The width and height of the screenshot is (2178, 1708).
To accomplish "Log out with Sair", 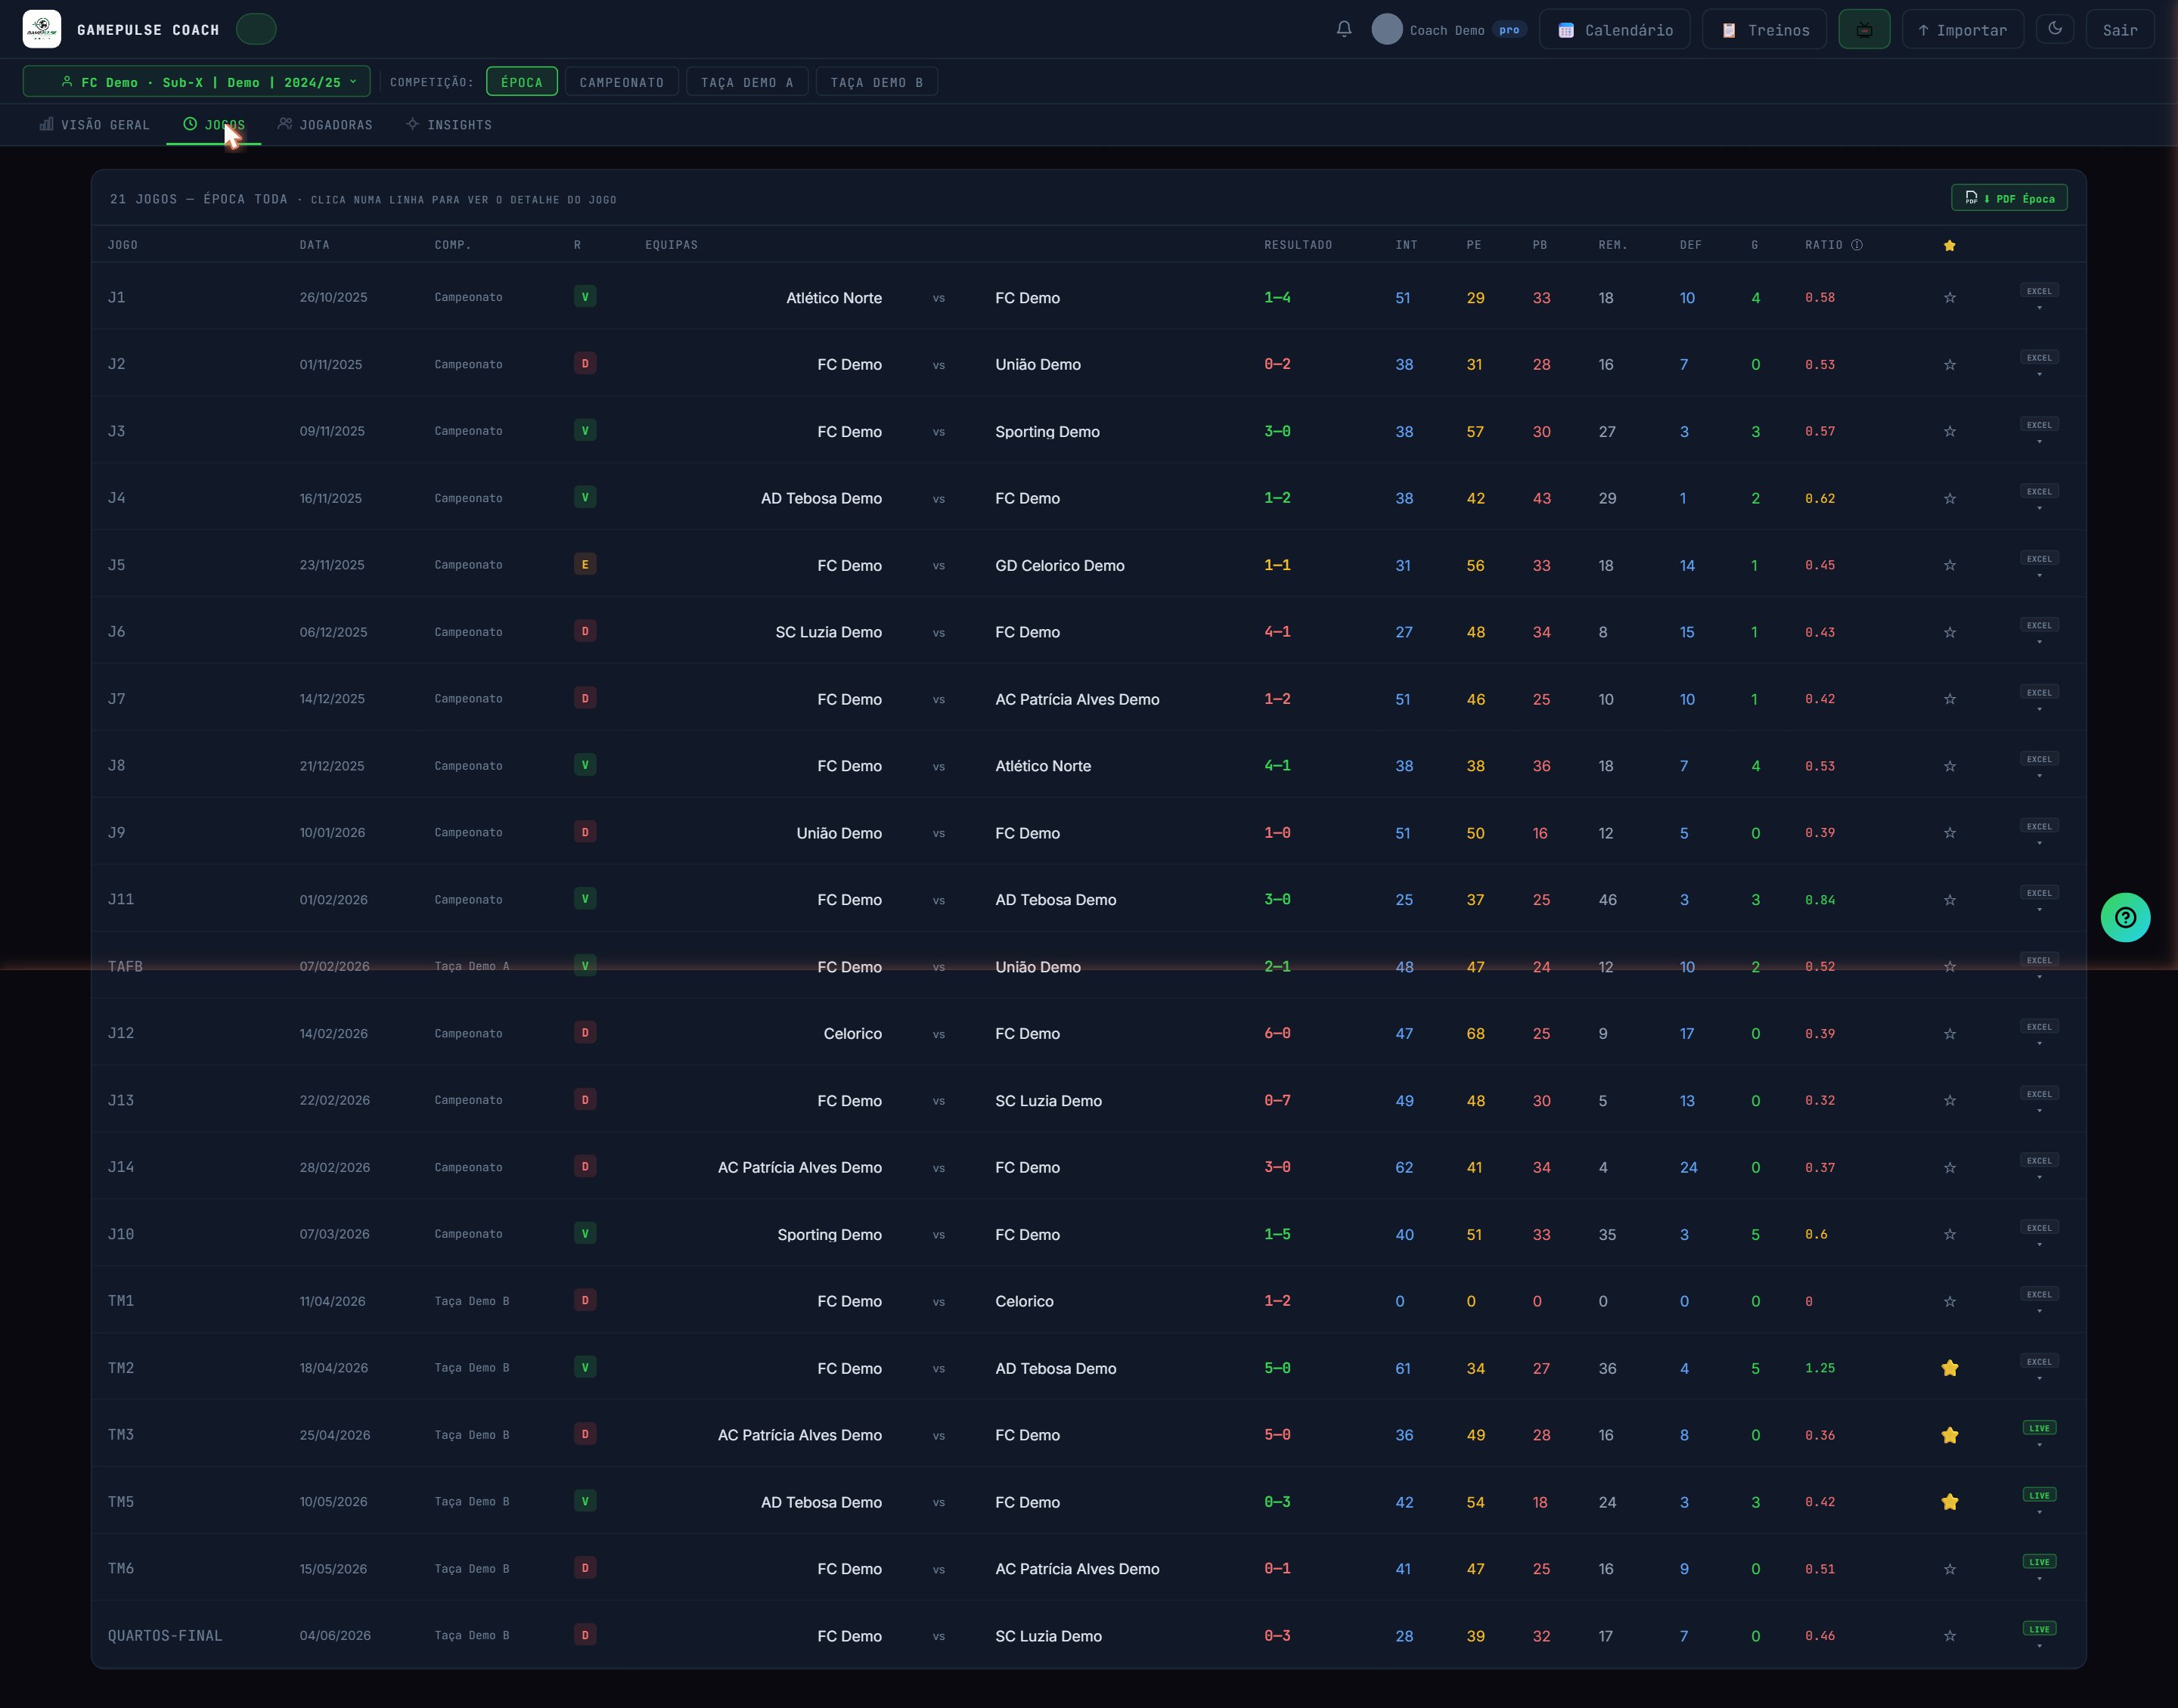I will 2120,29.
